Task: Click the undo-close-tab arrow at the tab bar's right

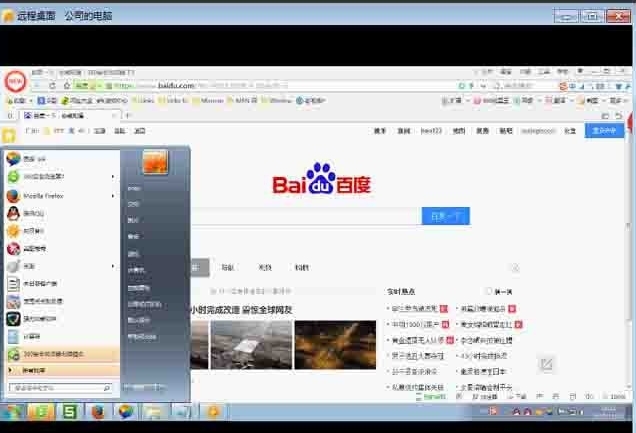Action: 619,116
